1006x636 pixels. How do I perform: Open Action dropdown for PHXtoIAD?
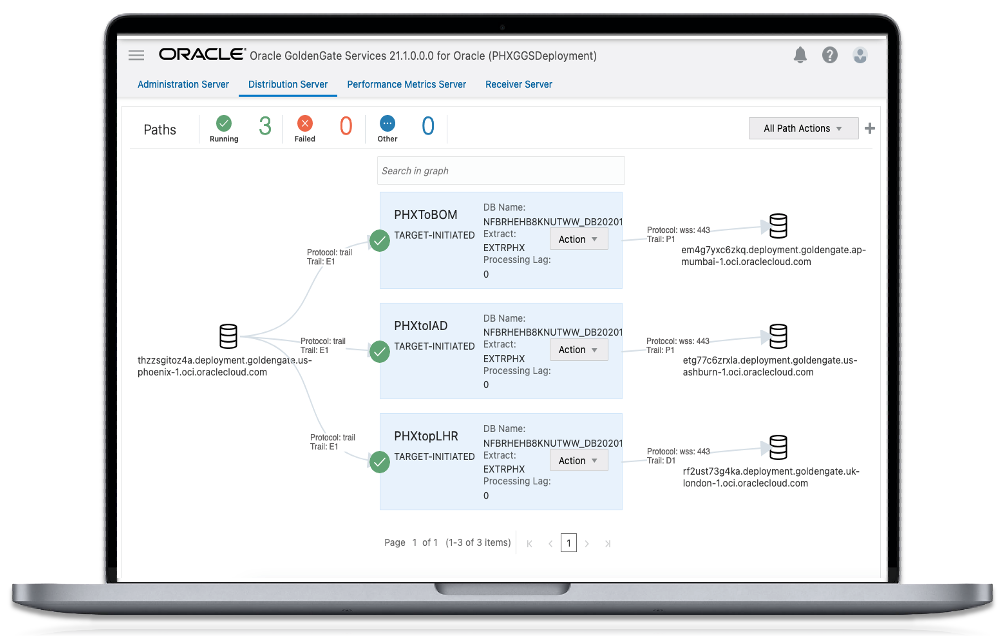point(579,350)
